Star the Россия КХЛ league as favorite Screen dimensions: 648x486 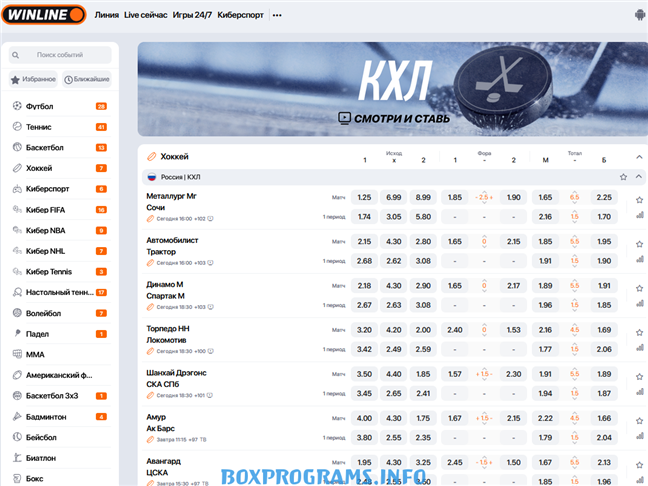pyautogui.click(x=624, y=177)
